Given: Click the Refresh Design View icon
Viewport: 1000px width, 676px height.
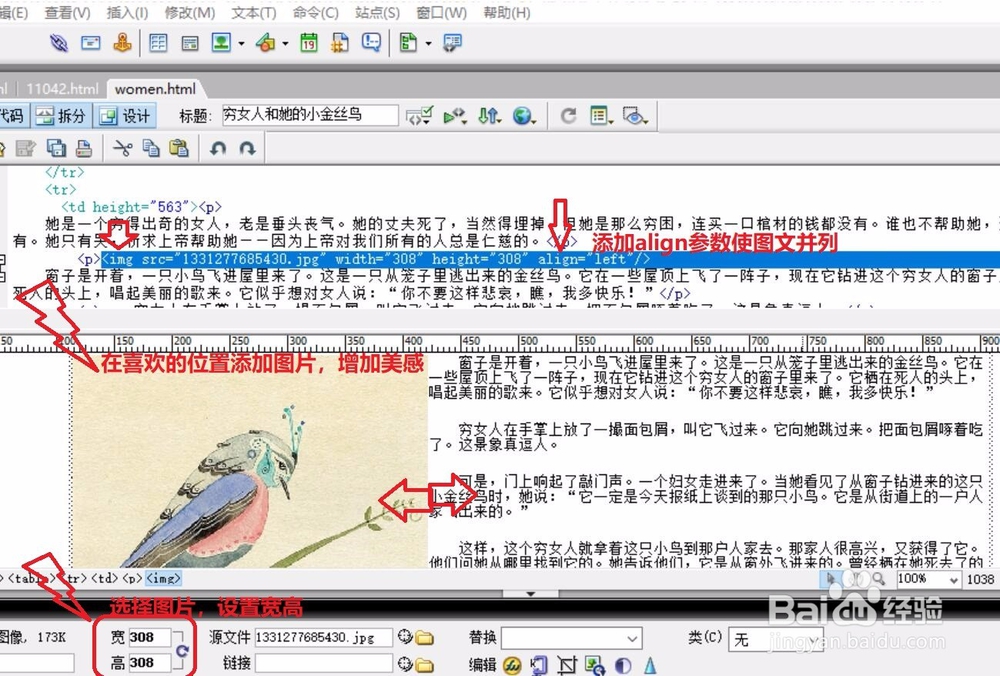Looking at the screenshot, I should [568, 116].
